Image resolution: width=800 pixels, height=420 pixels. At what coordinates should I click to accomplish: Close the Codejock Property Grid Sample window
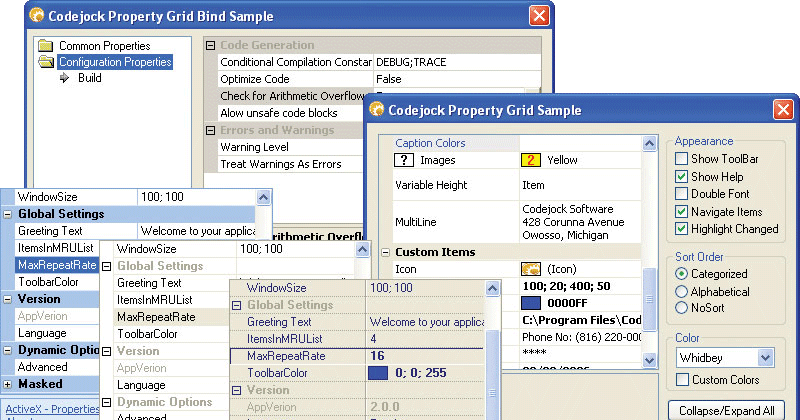point(783,109)
